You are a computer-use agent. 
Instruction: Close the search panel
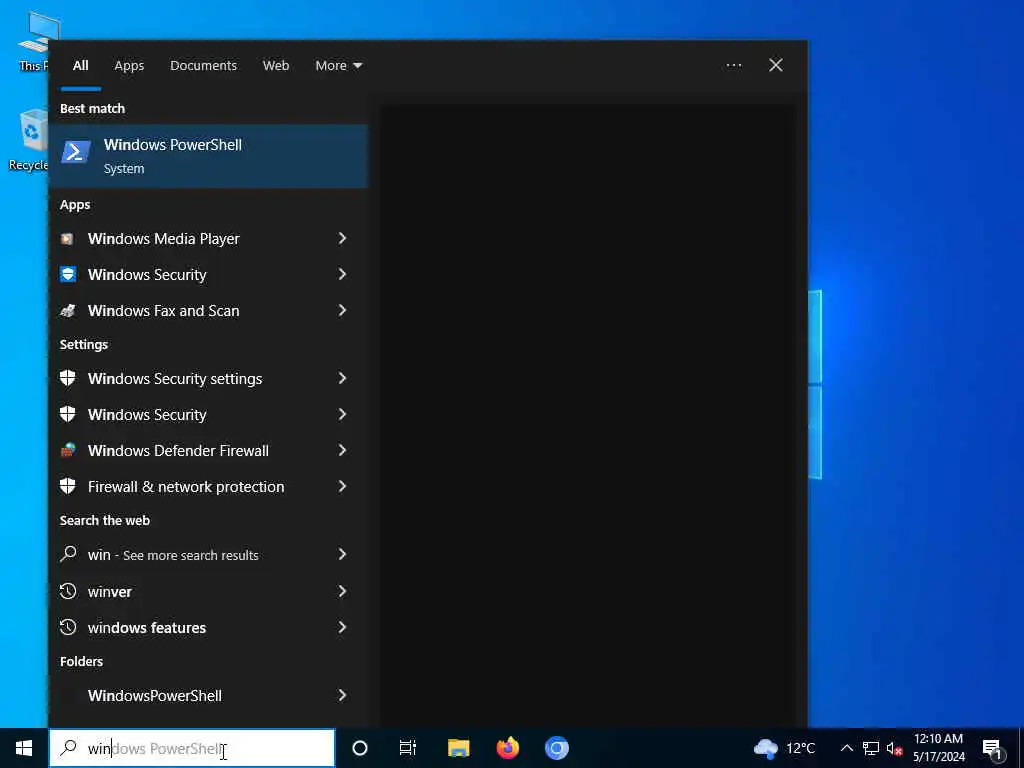tap(775, 65)
